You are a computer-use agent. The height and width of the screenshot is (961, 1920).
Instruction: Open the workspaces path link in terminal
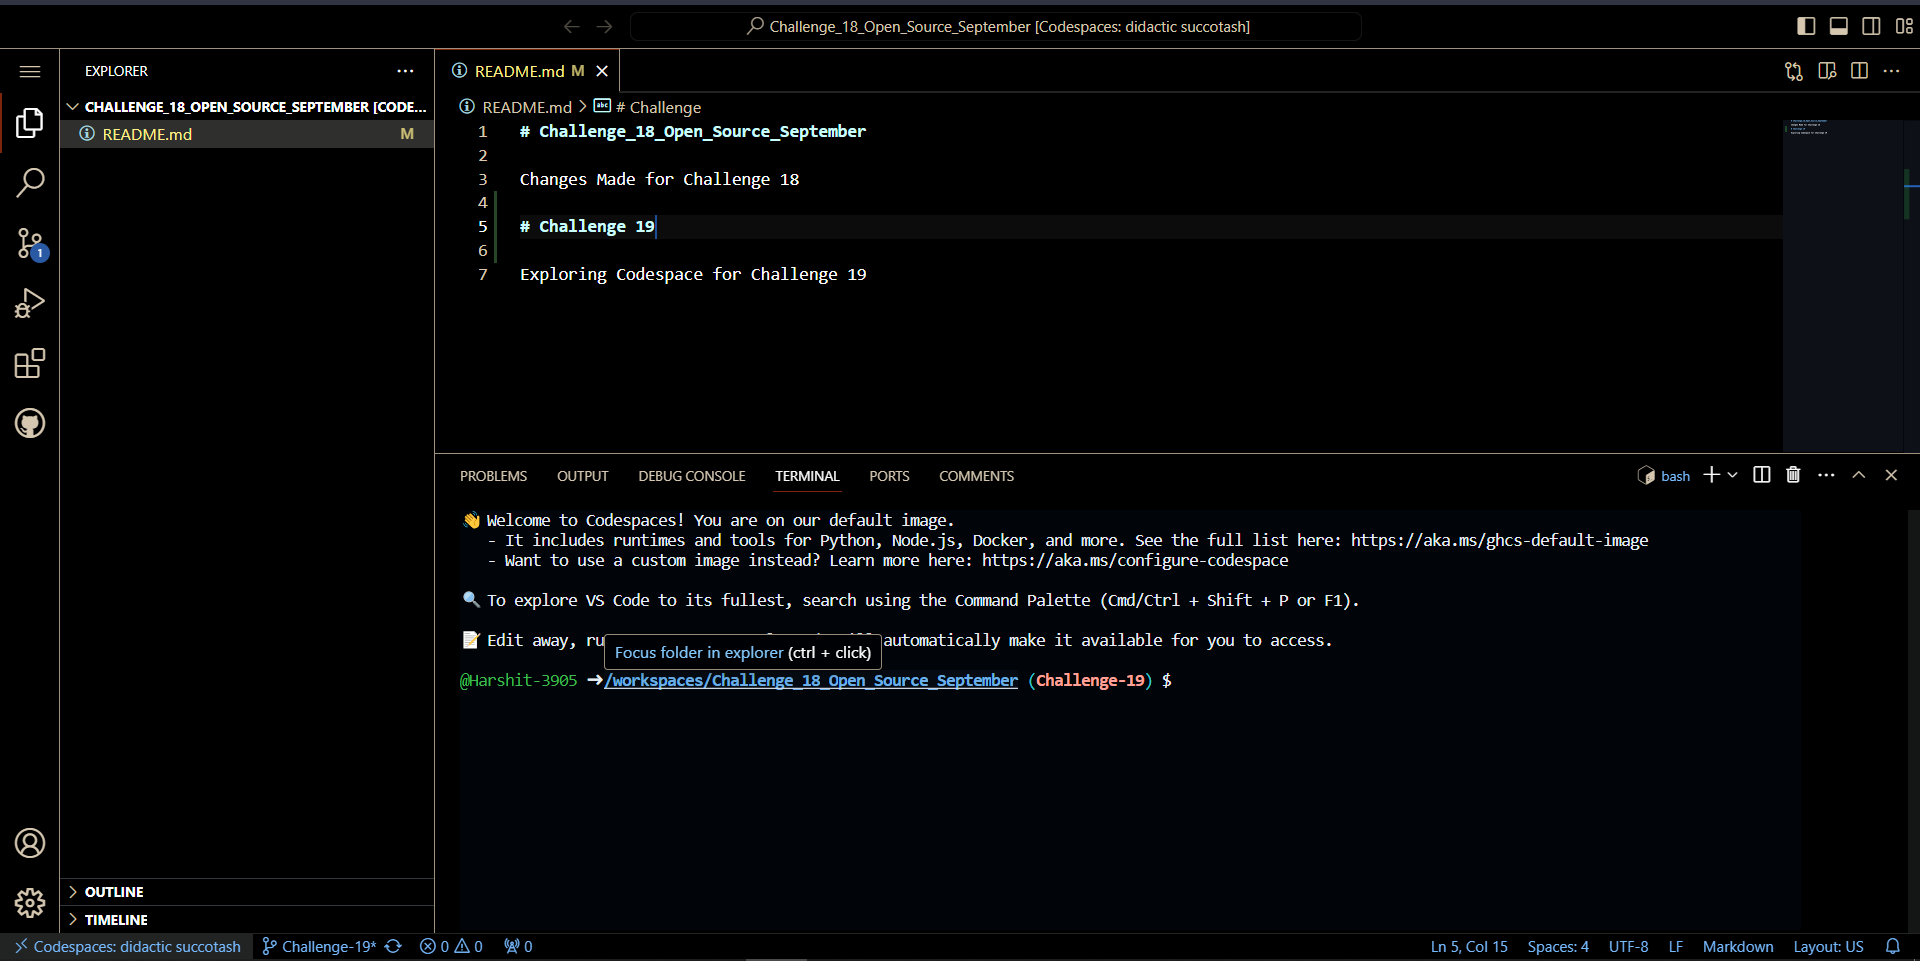[810, 680]
